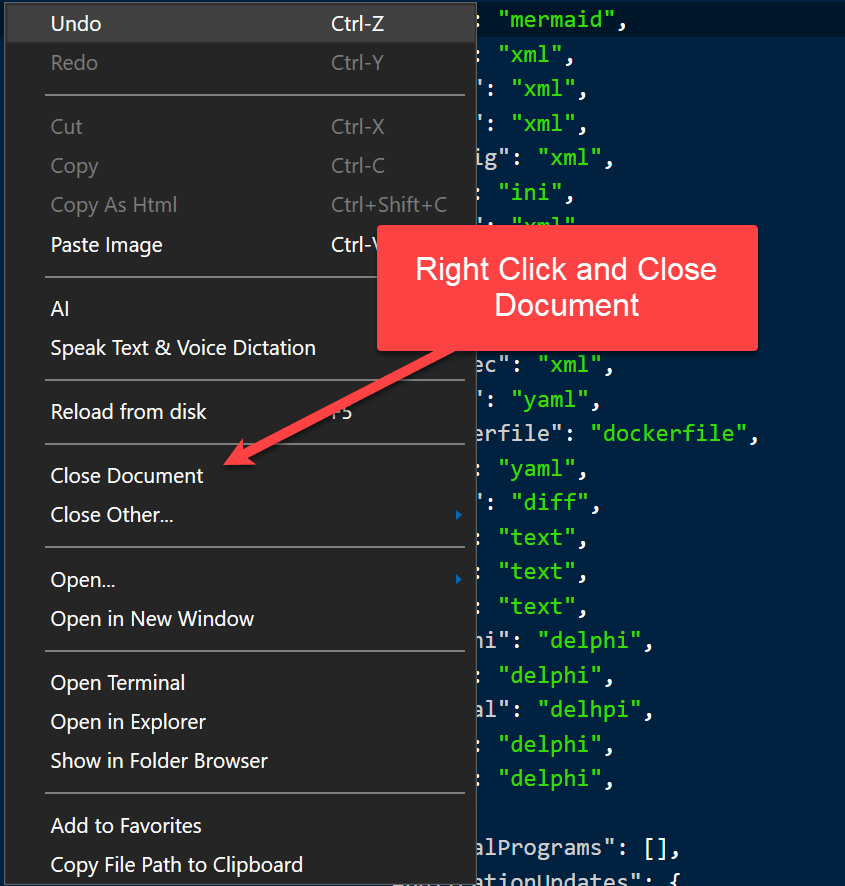Expand the Close Other... submenu arrow
Screen dimensions: 845x886
point(458,515)
